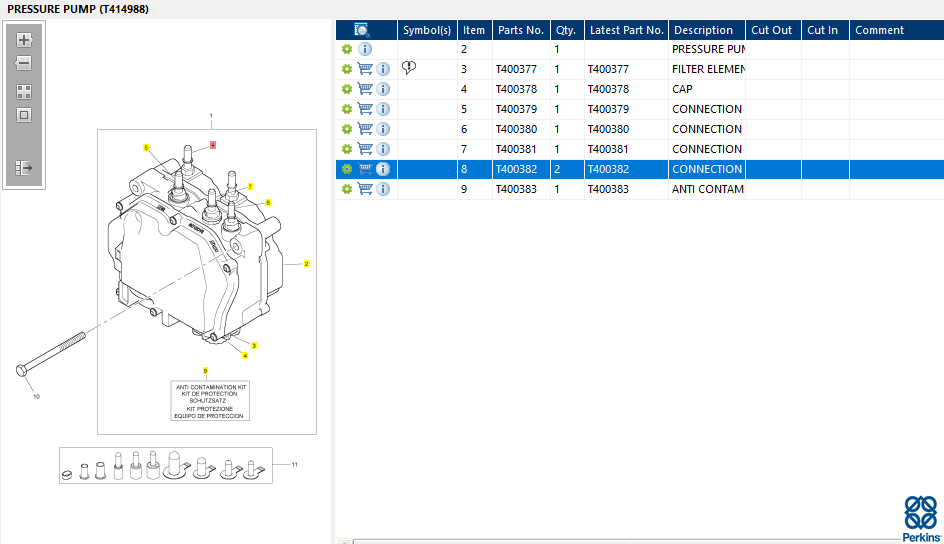Viewport: 944px width, 544px height.
Task: Sort by Qty. column header
Action: pos(567,30)
